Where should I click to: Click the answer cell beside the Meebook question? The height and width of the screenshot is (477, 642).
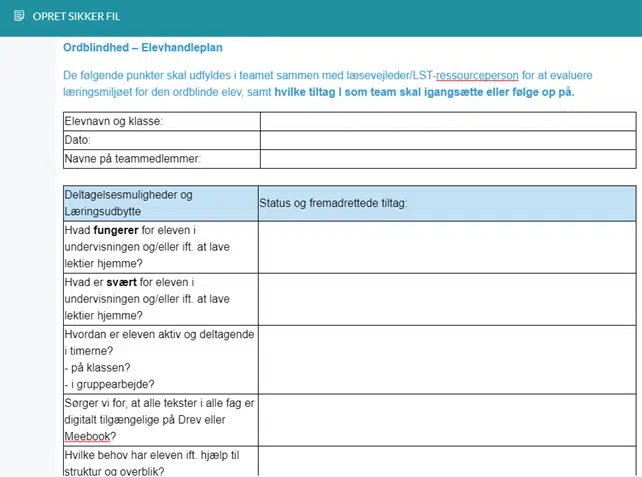pyautogui.click(x=446, y=419)
